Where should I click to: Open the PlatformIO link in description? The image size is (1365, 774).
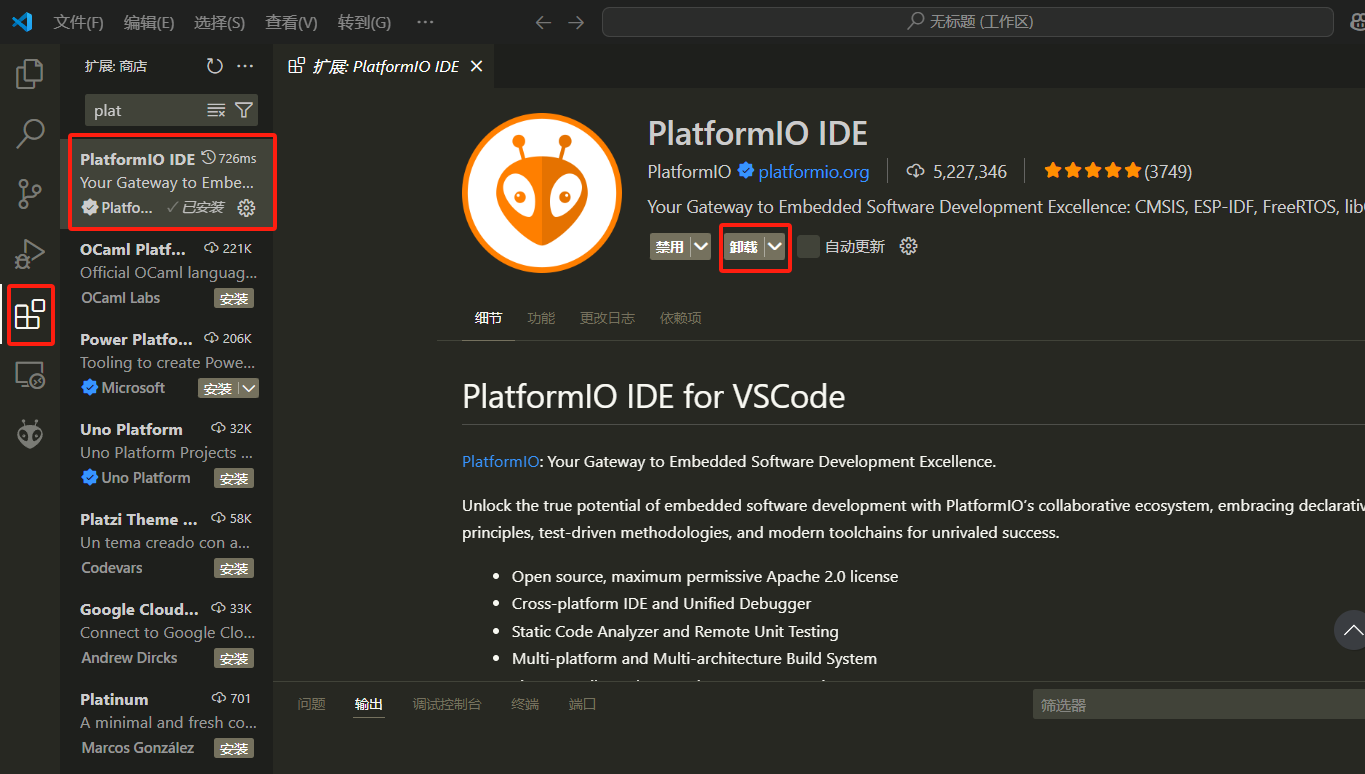[x=501, y=461]
